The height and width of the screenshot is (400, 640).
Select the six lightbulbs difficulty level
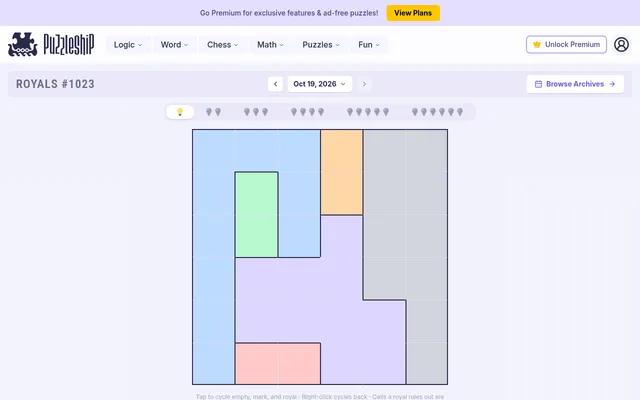tap(437, 112)
